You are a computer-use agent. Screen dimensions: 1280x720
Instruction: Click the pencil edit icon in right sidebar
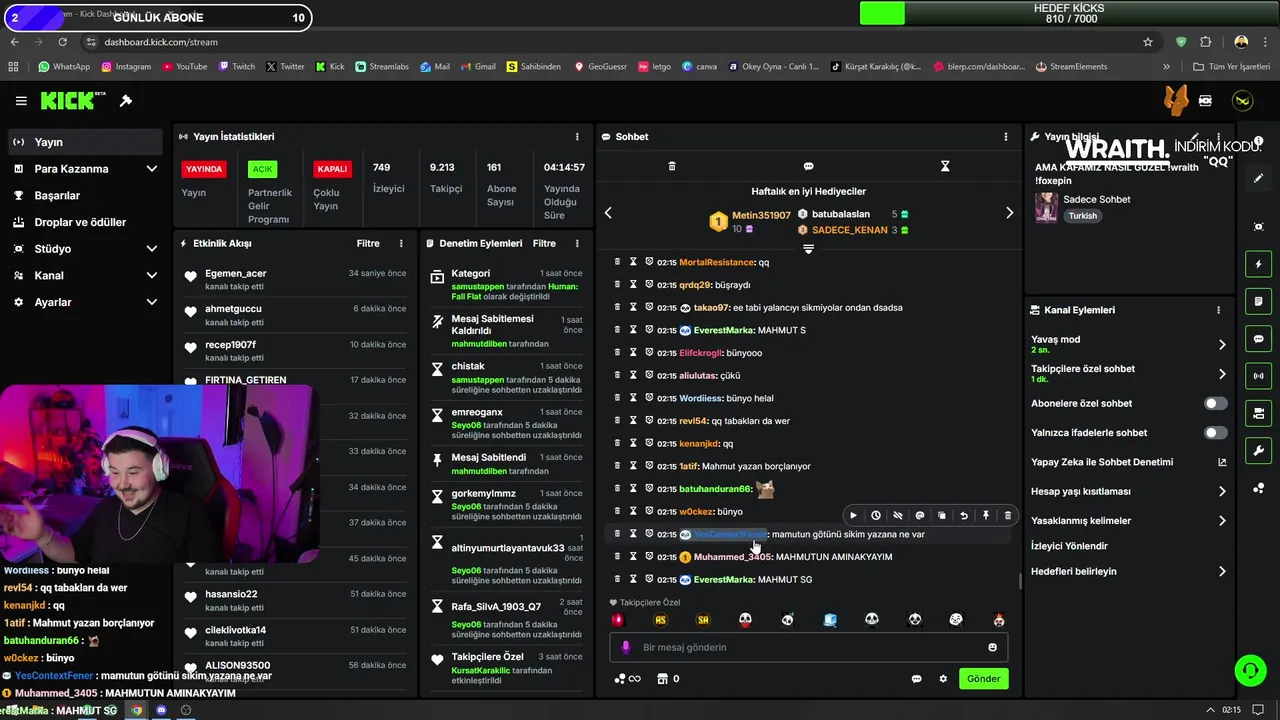click(1259, 178)
